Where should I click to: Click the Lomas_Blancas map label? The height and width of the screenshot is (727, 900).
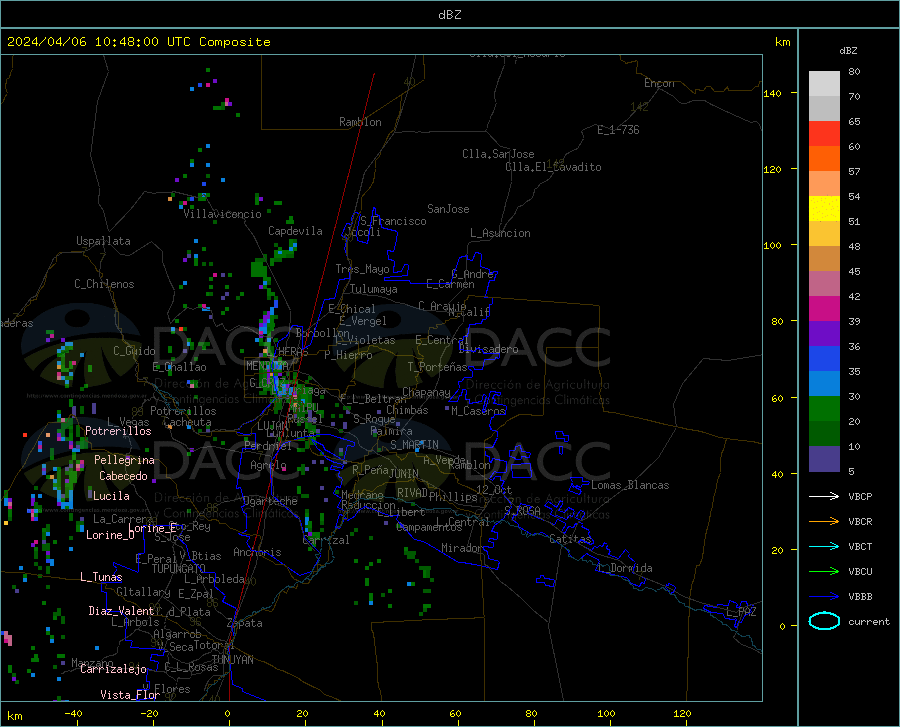click(x=630, y=485)
